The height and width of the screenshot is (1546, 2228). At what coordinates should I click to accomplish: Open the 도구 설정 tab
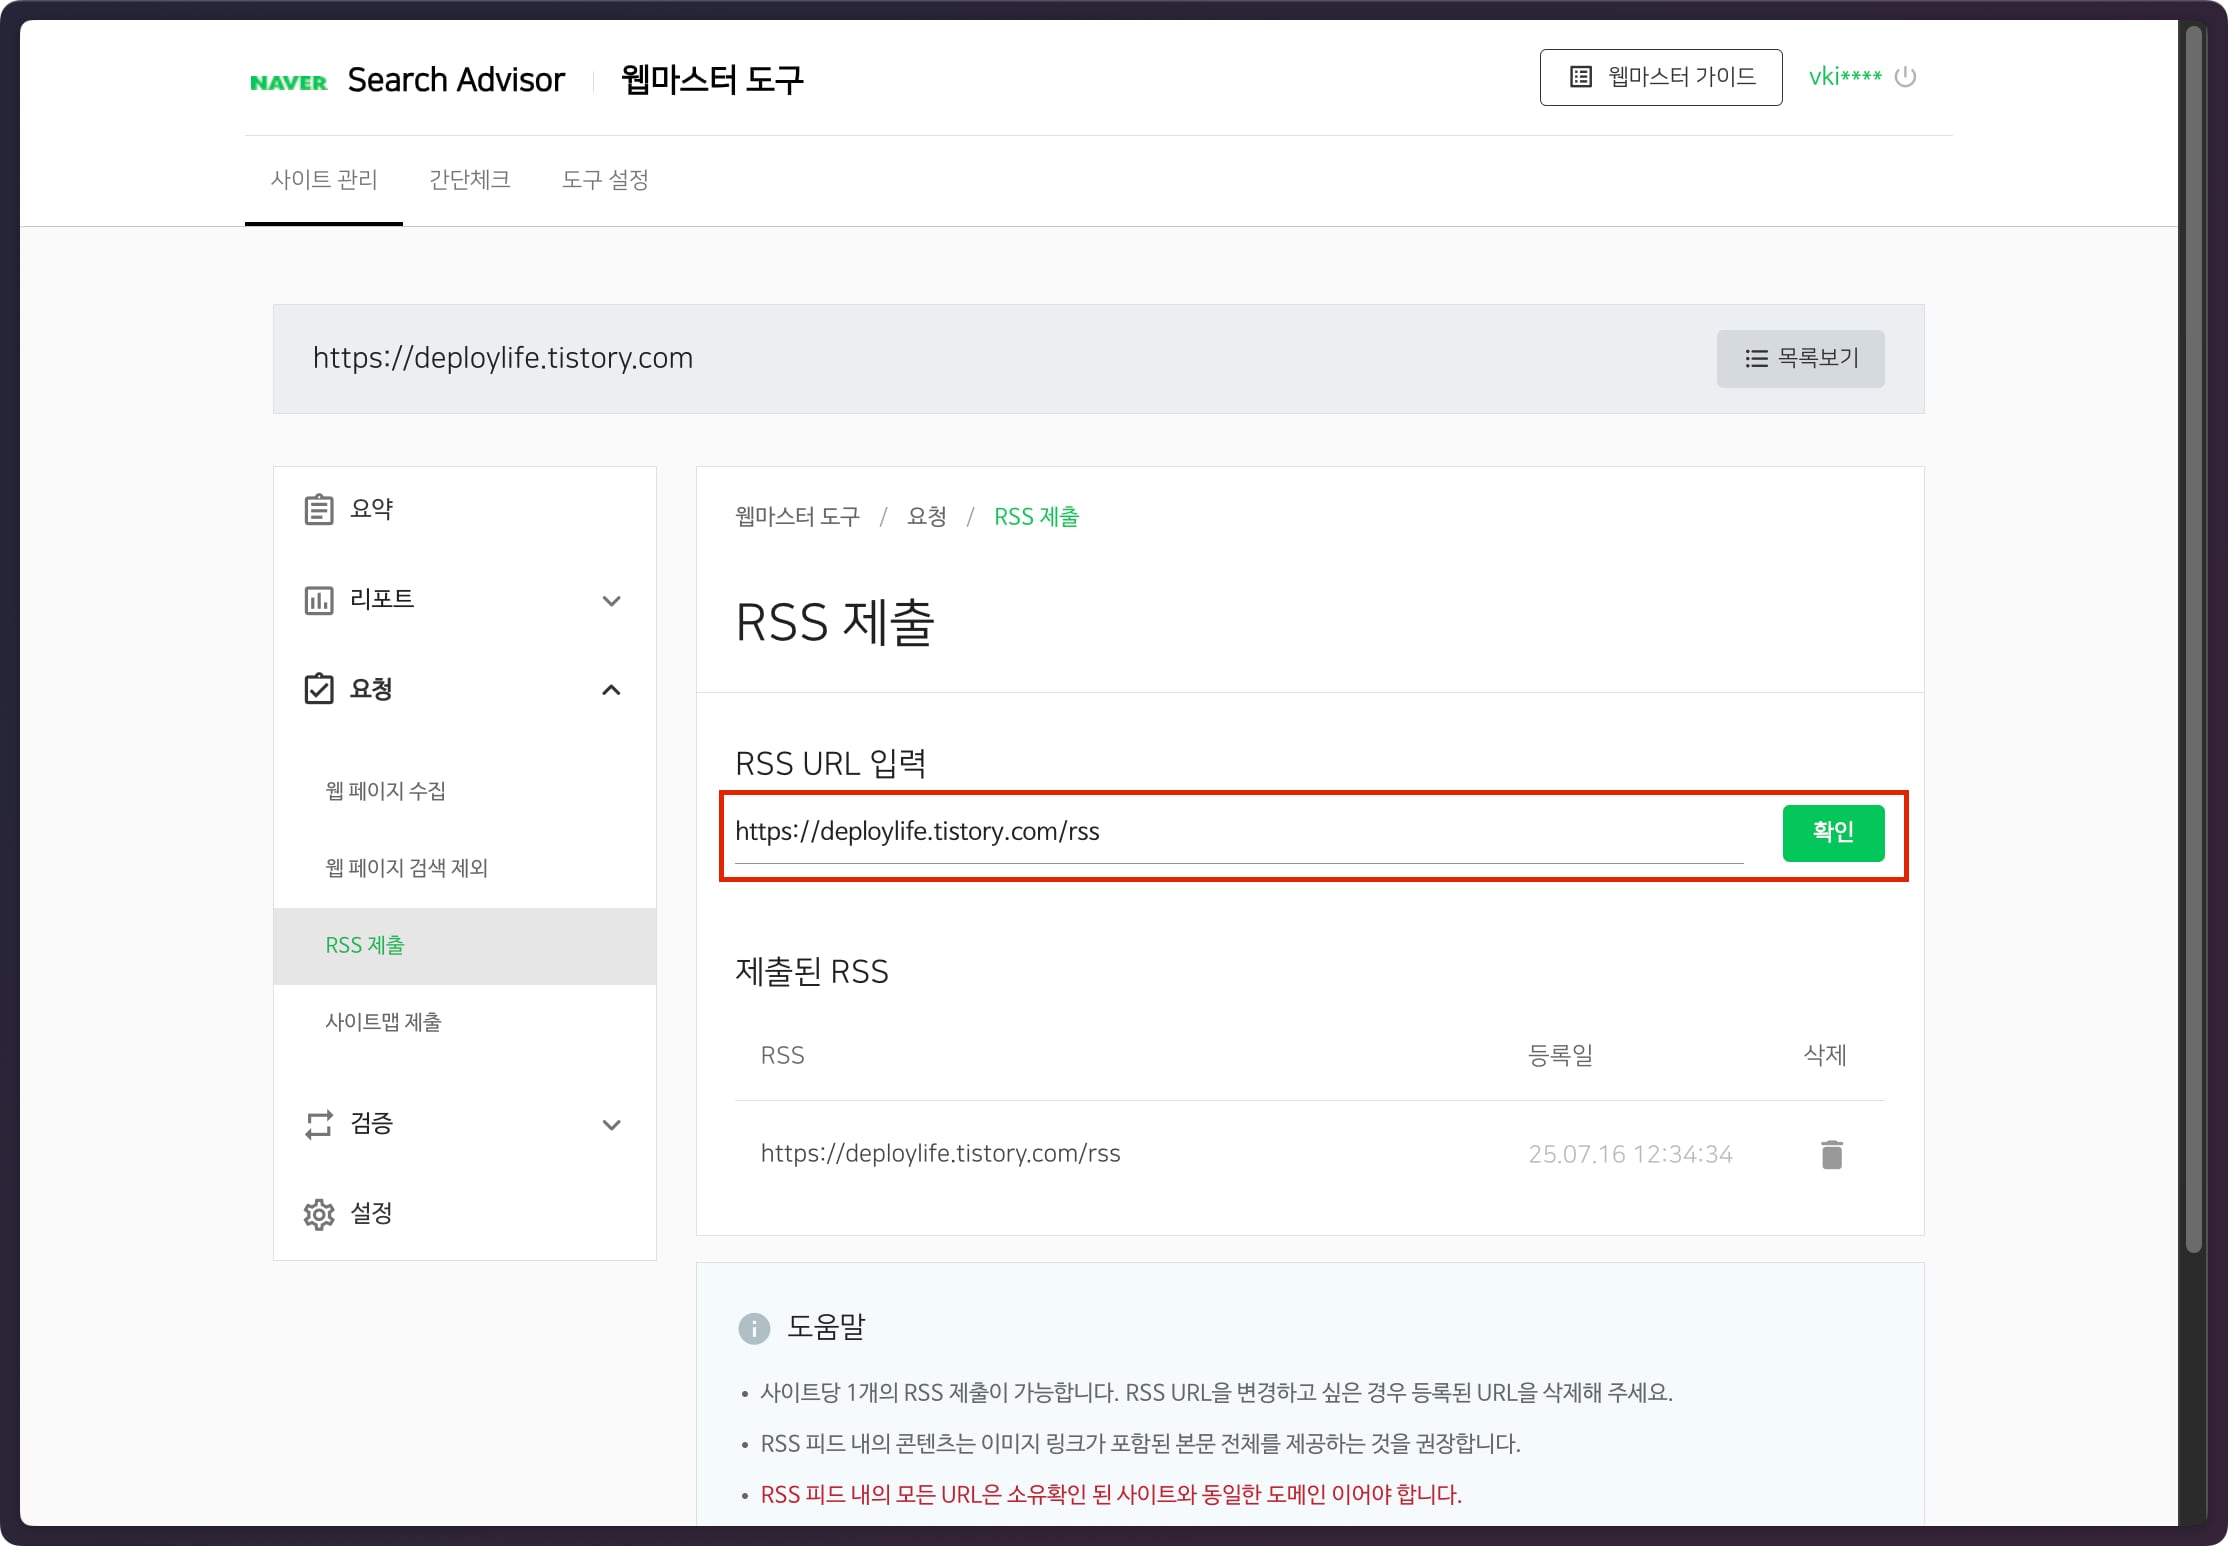coord(605,180)
